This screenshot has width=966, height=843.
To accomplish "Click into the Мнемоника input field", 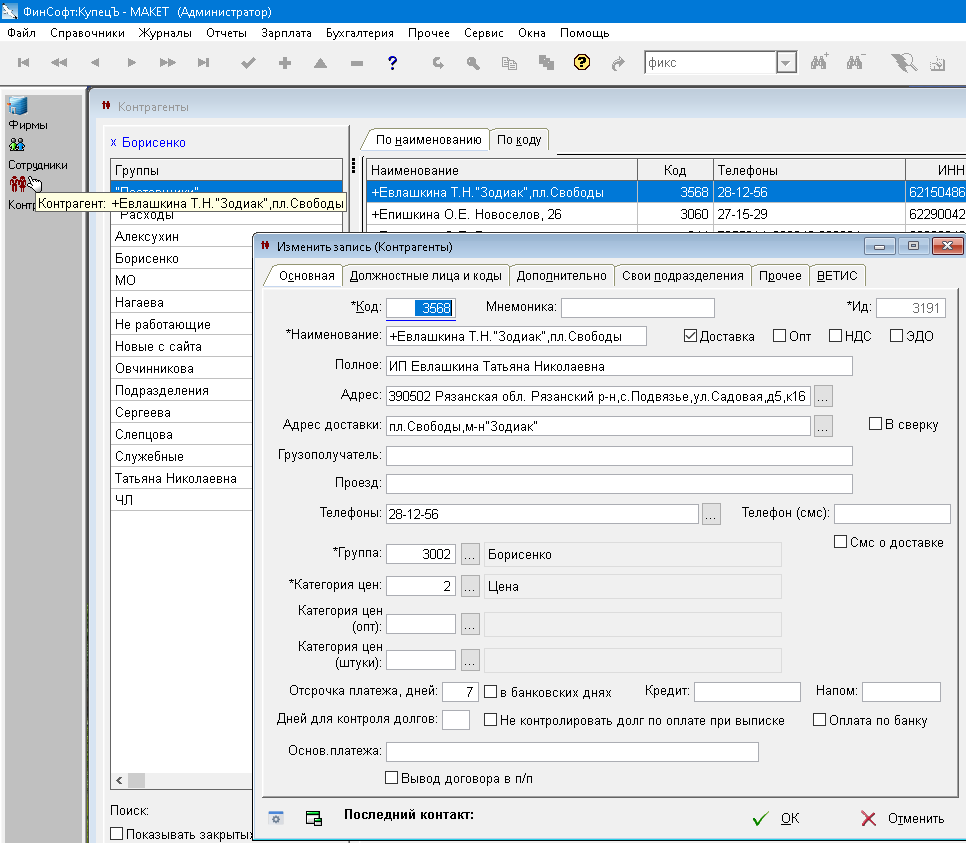I will click(x=638, y=308).
